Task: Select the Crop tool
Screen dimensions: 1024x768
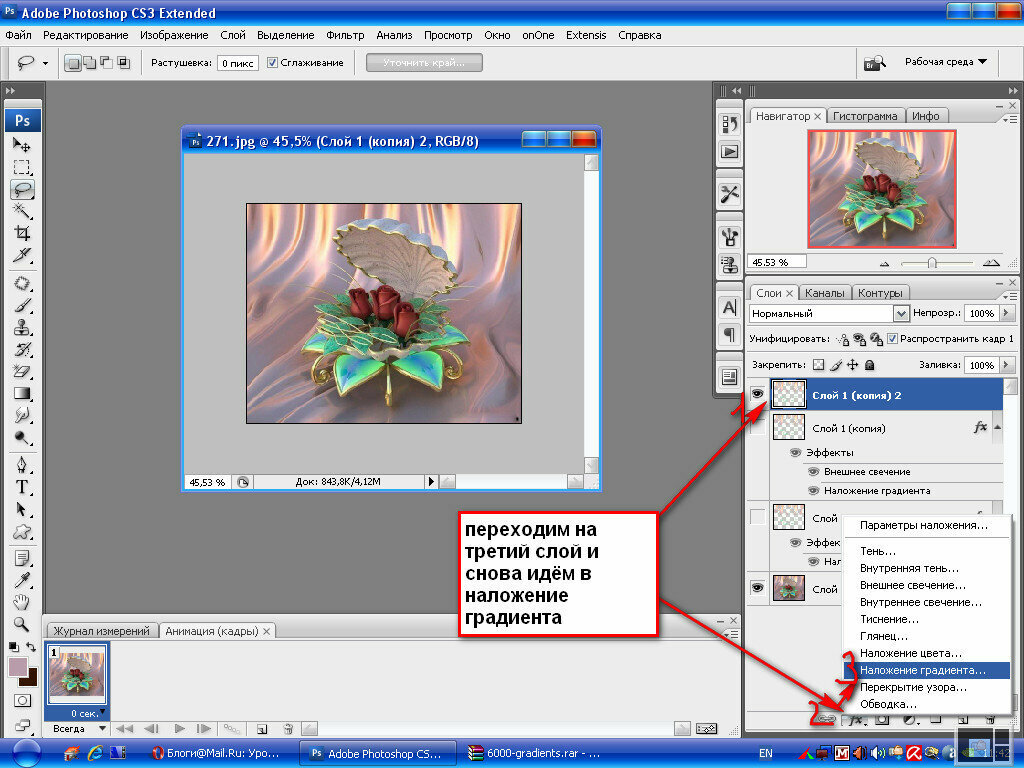Action: tap(22, 233)
